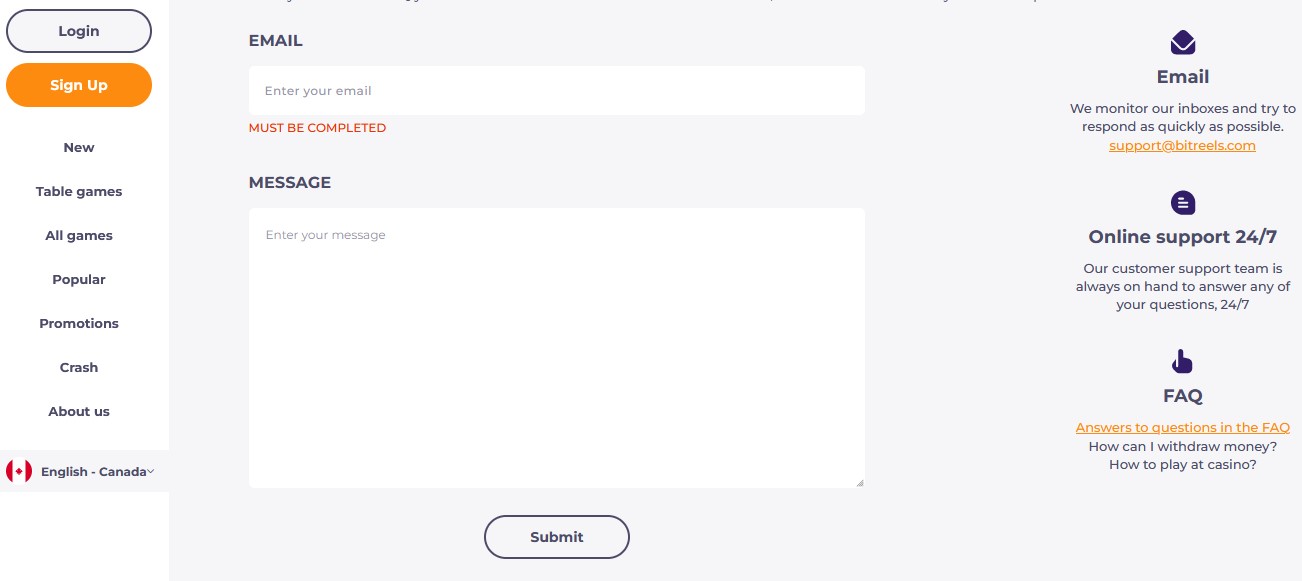Follow the Answers to questions in the FAQ link

[x=1183, y=427]
